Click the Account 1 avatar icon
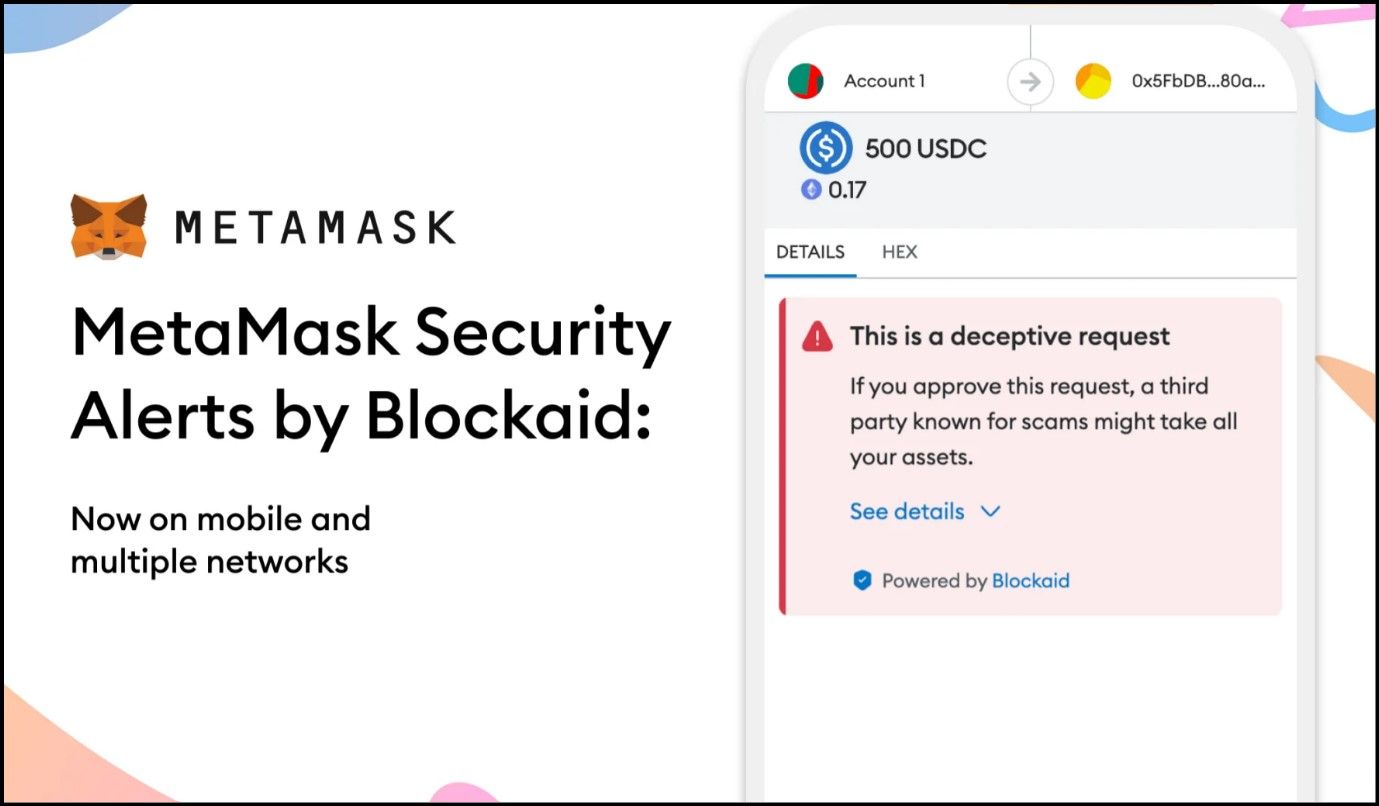This screenshot has width=1379, height=806. pyautogui.click(x=805, y=81)
